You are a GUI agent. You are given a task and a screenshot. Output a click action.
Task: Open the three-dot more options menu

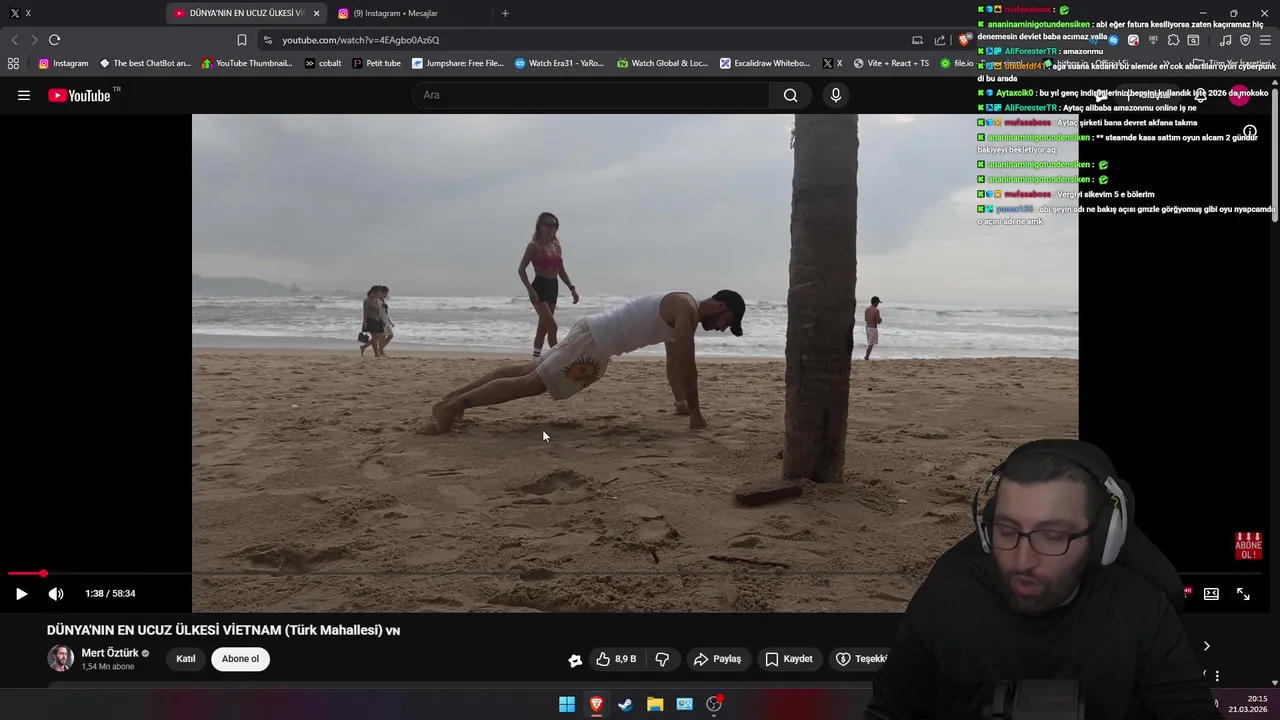click(1217, 676)
